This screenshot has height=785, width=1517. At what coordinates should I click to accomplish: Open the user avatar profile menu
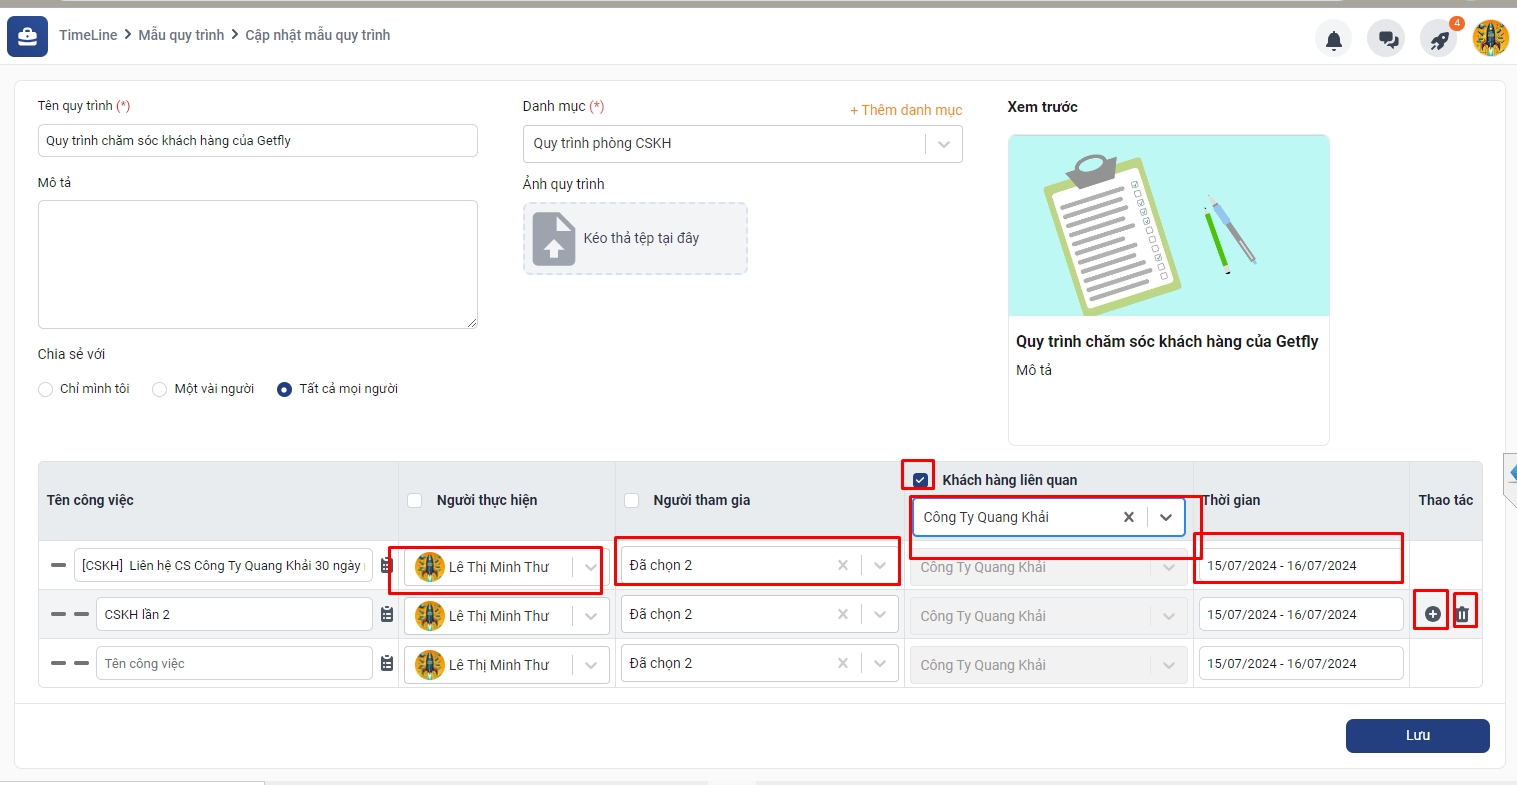(1490, 39)
